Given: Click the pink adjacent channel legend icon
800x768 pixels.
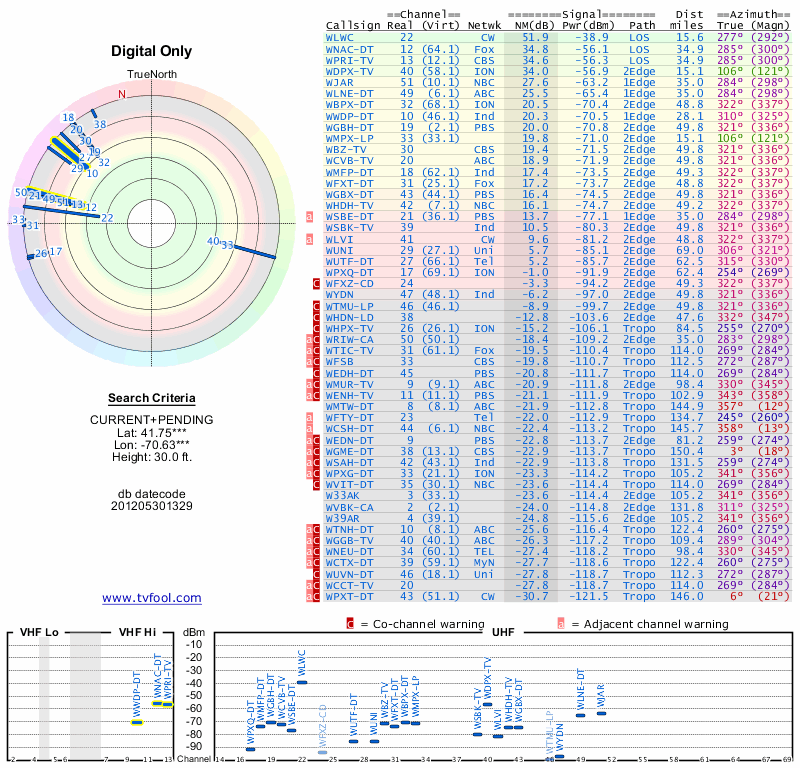Looking at the screenshot, I should click(561, 624).
